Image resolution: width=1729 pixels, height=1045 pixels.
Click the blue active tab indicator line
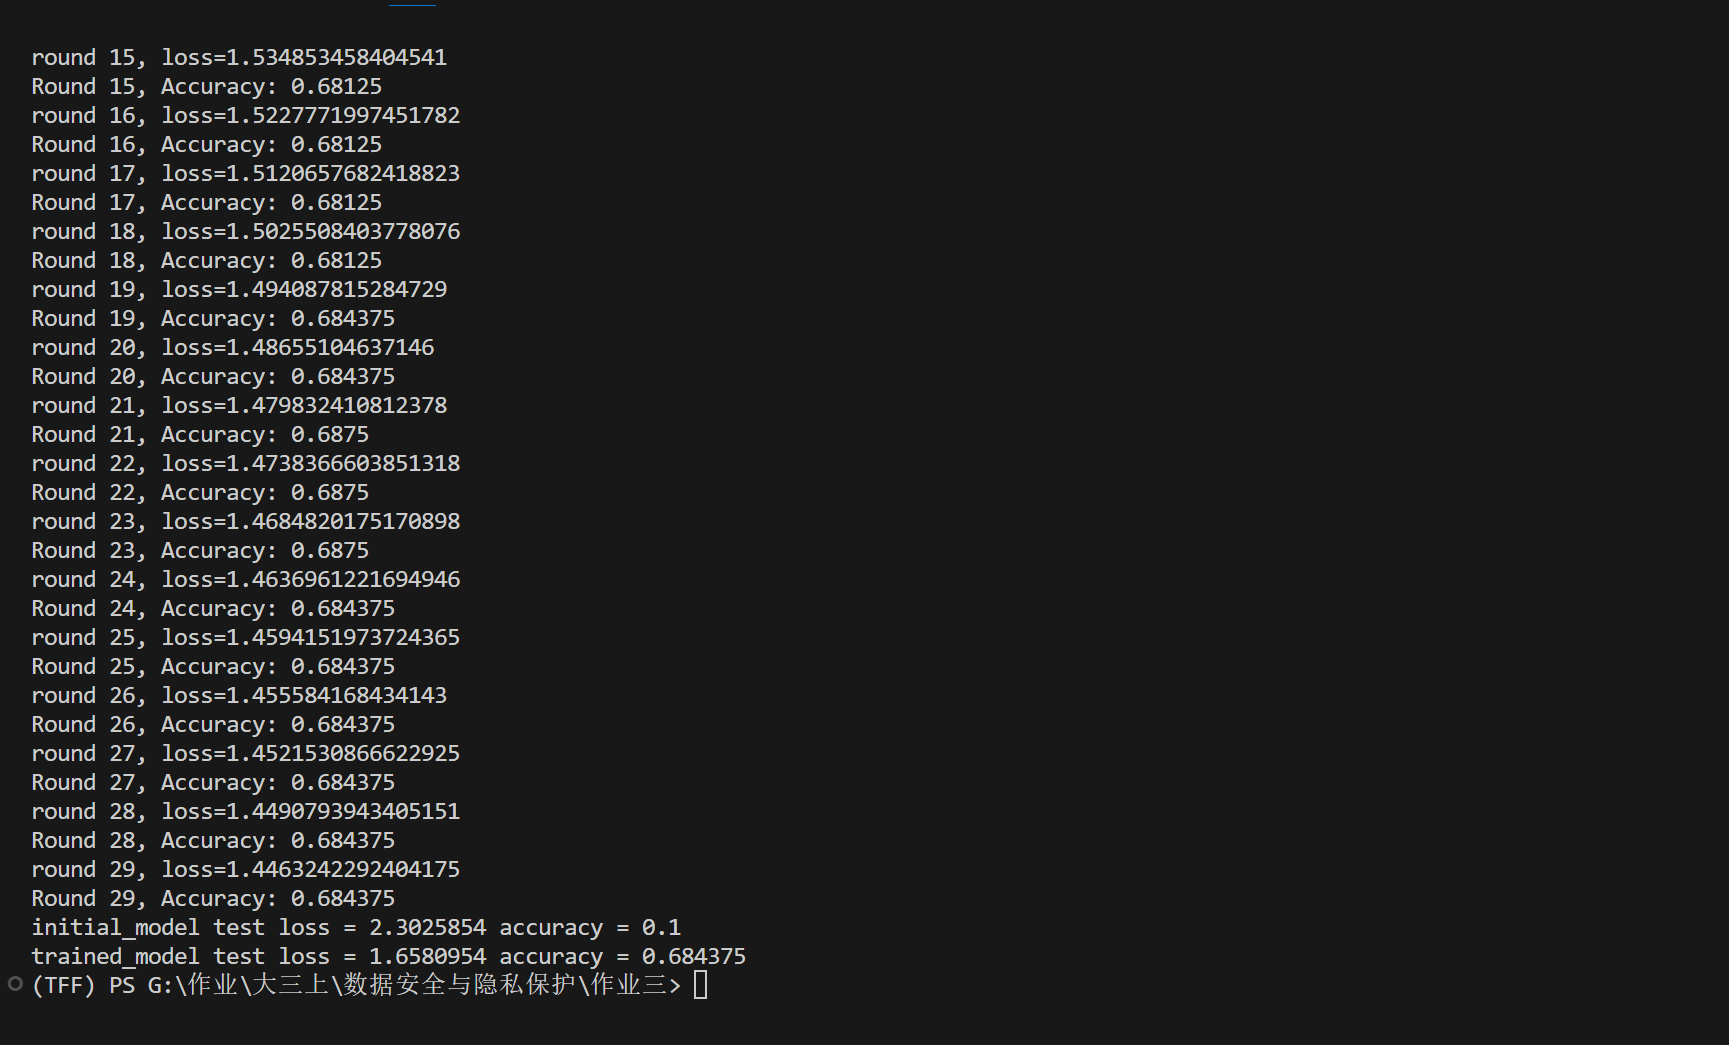(x=412, y=4)
